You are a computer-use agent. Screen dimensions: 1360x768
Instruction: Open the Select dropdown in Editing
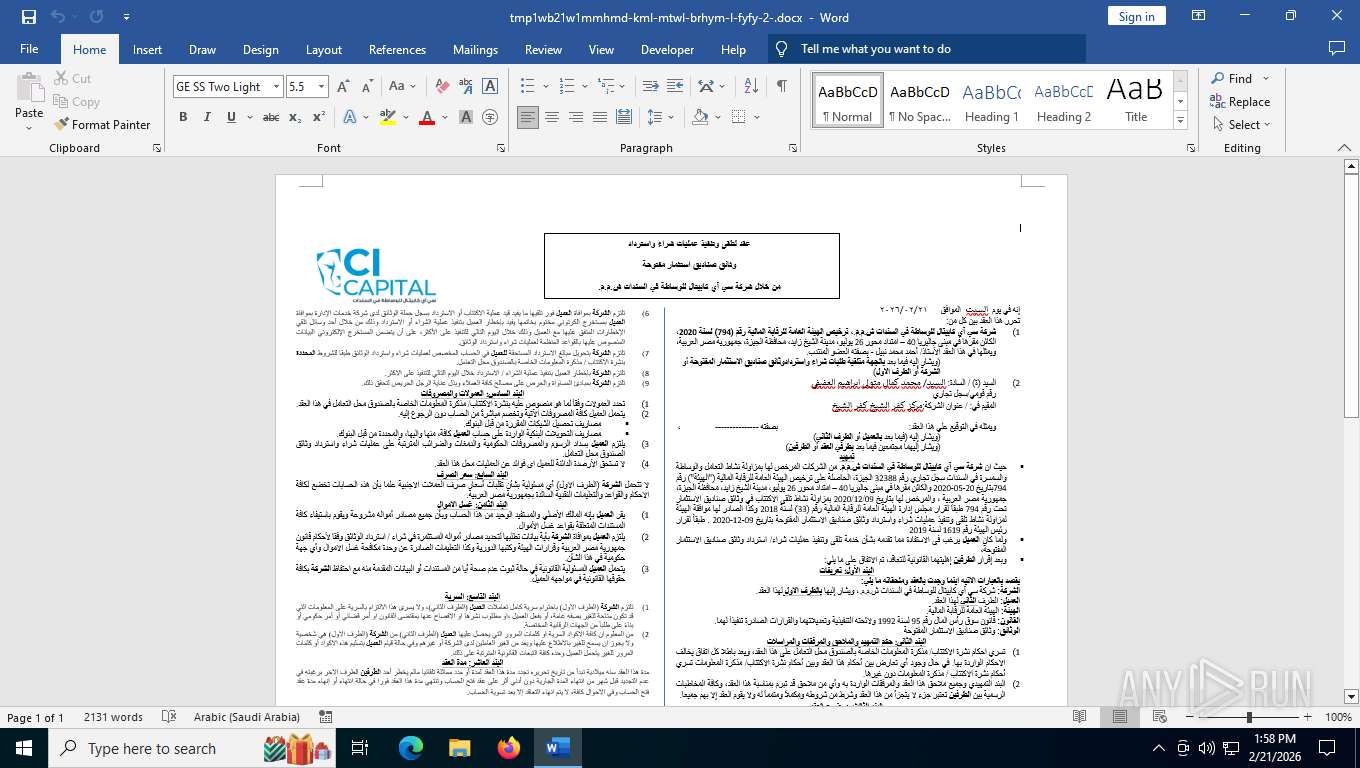point(1240,125)
